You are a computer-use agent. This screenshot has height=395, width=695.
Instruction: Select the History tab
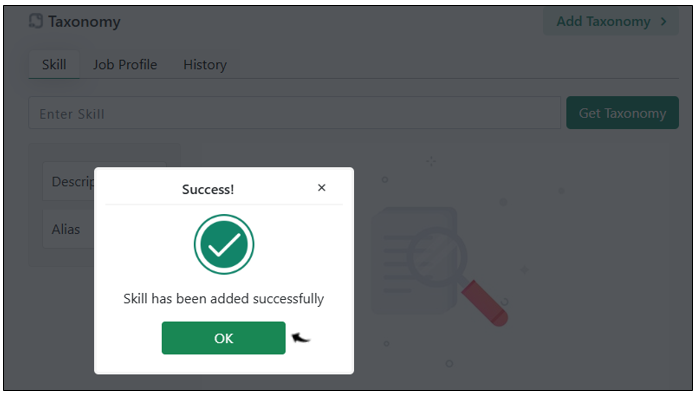tap(205, 65)
